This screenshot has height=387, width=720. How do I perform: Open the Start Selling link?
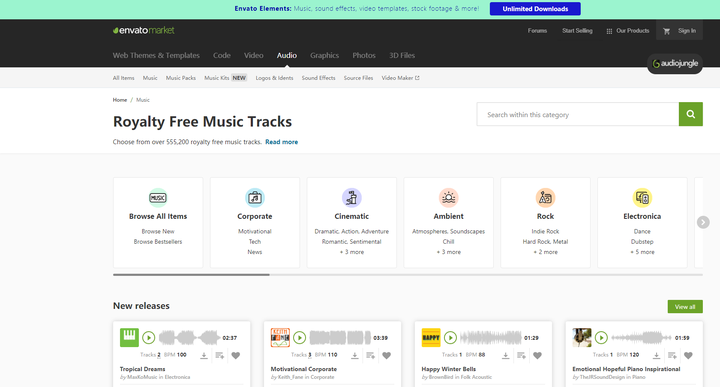(x=577, y=31)
